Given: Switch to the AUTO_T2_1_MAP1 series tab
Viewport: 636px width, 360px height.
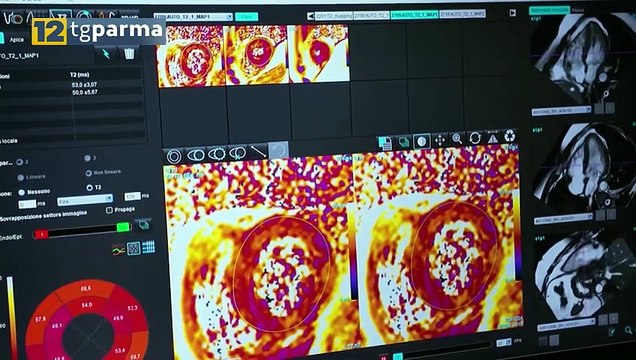Looking at the screenshot, I should [414, 14].
